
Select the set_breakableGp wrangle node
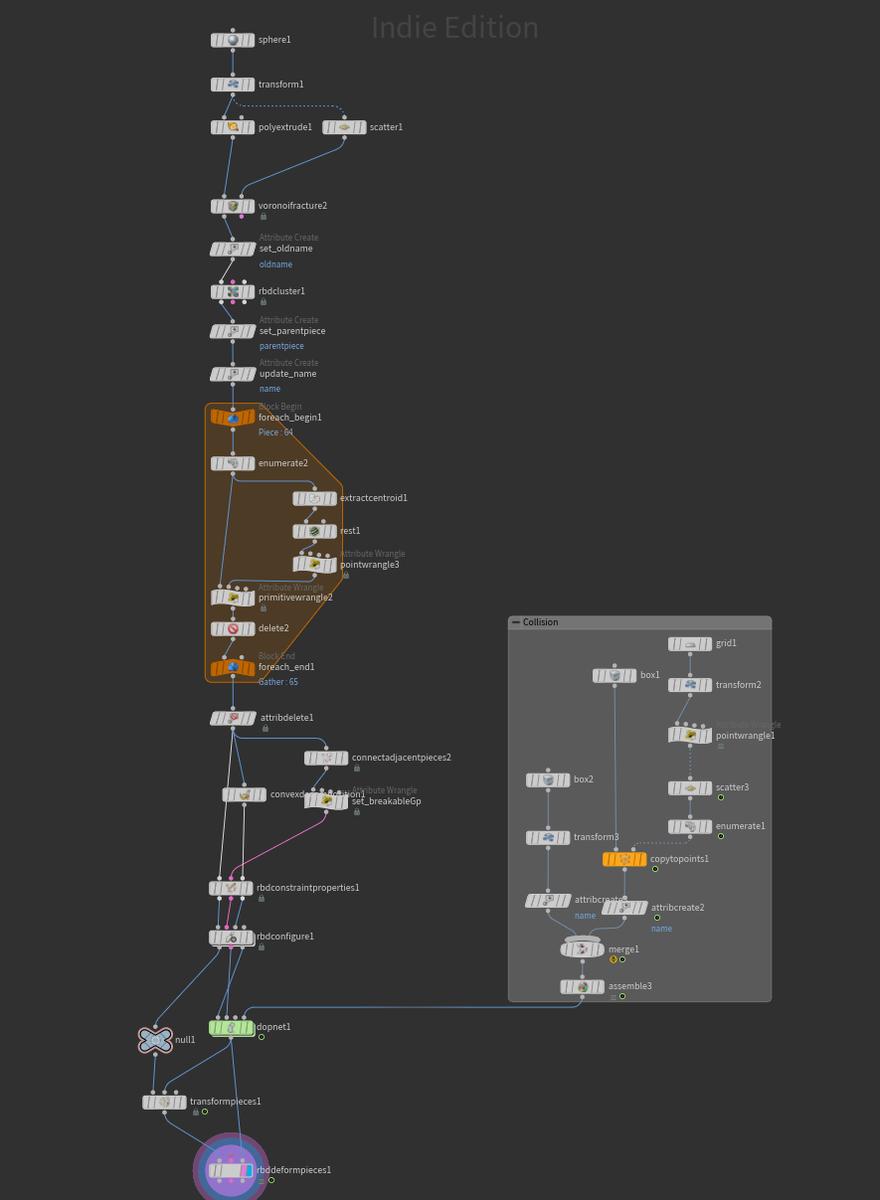[326, 801]
